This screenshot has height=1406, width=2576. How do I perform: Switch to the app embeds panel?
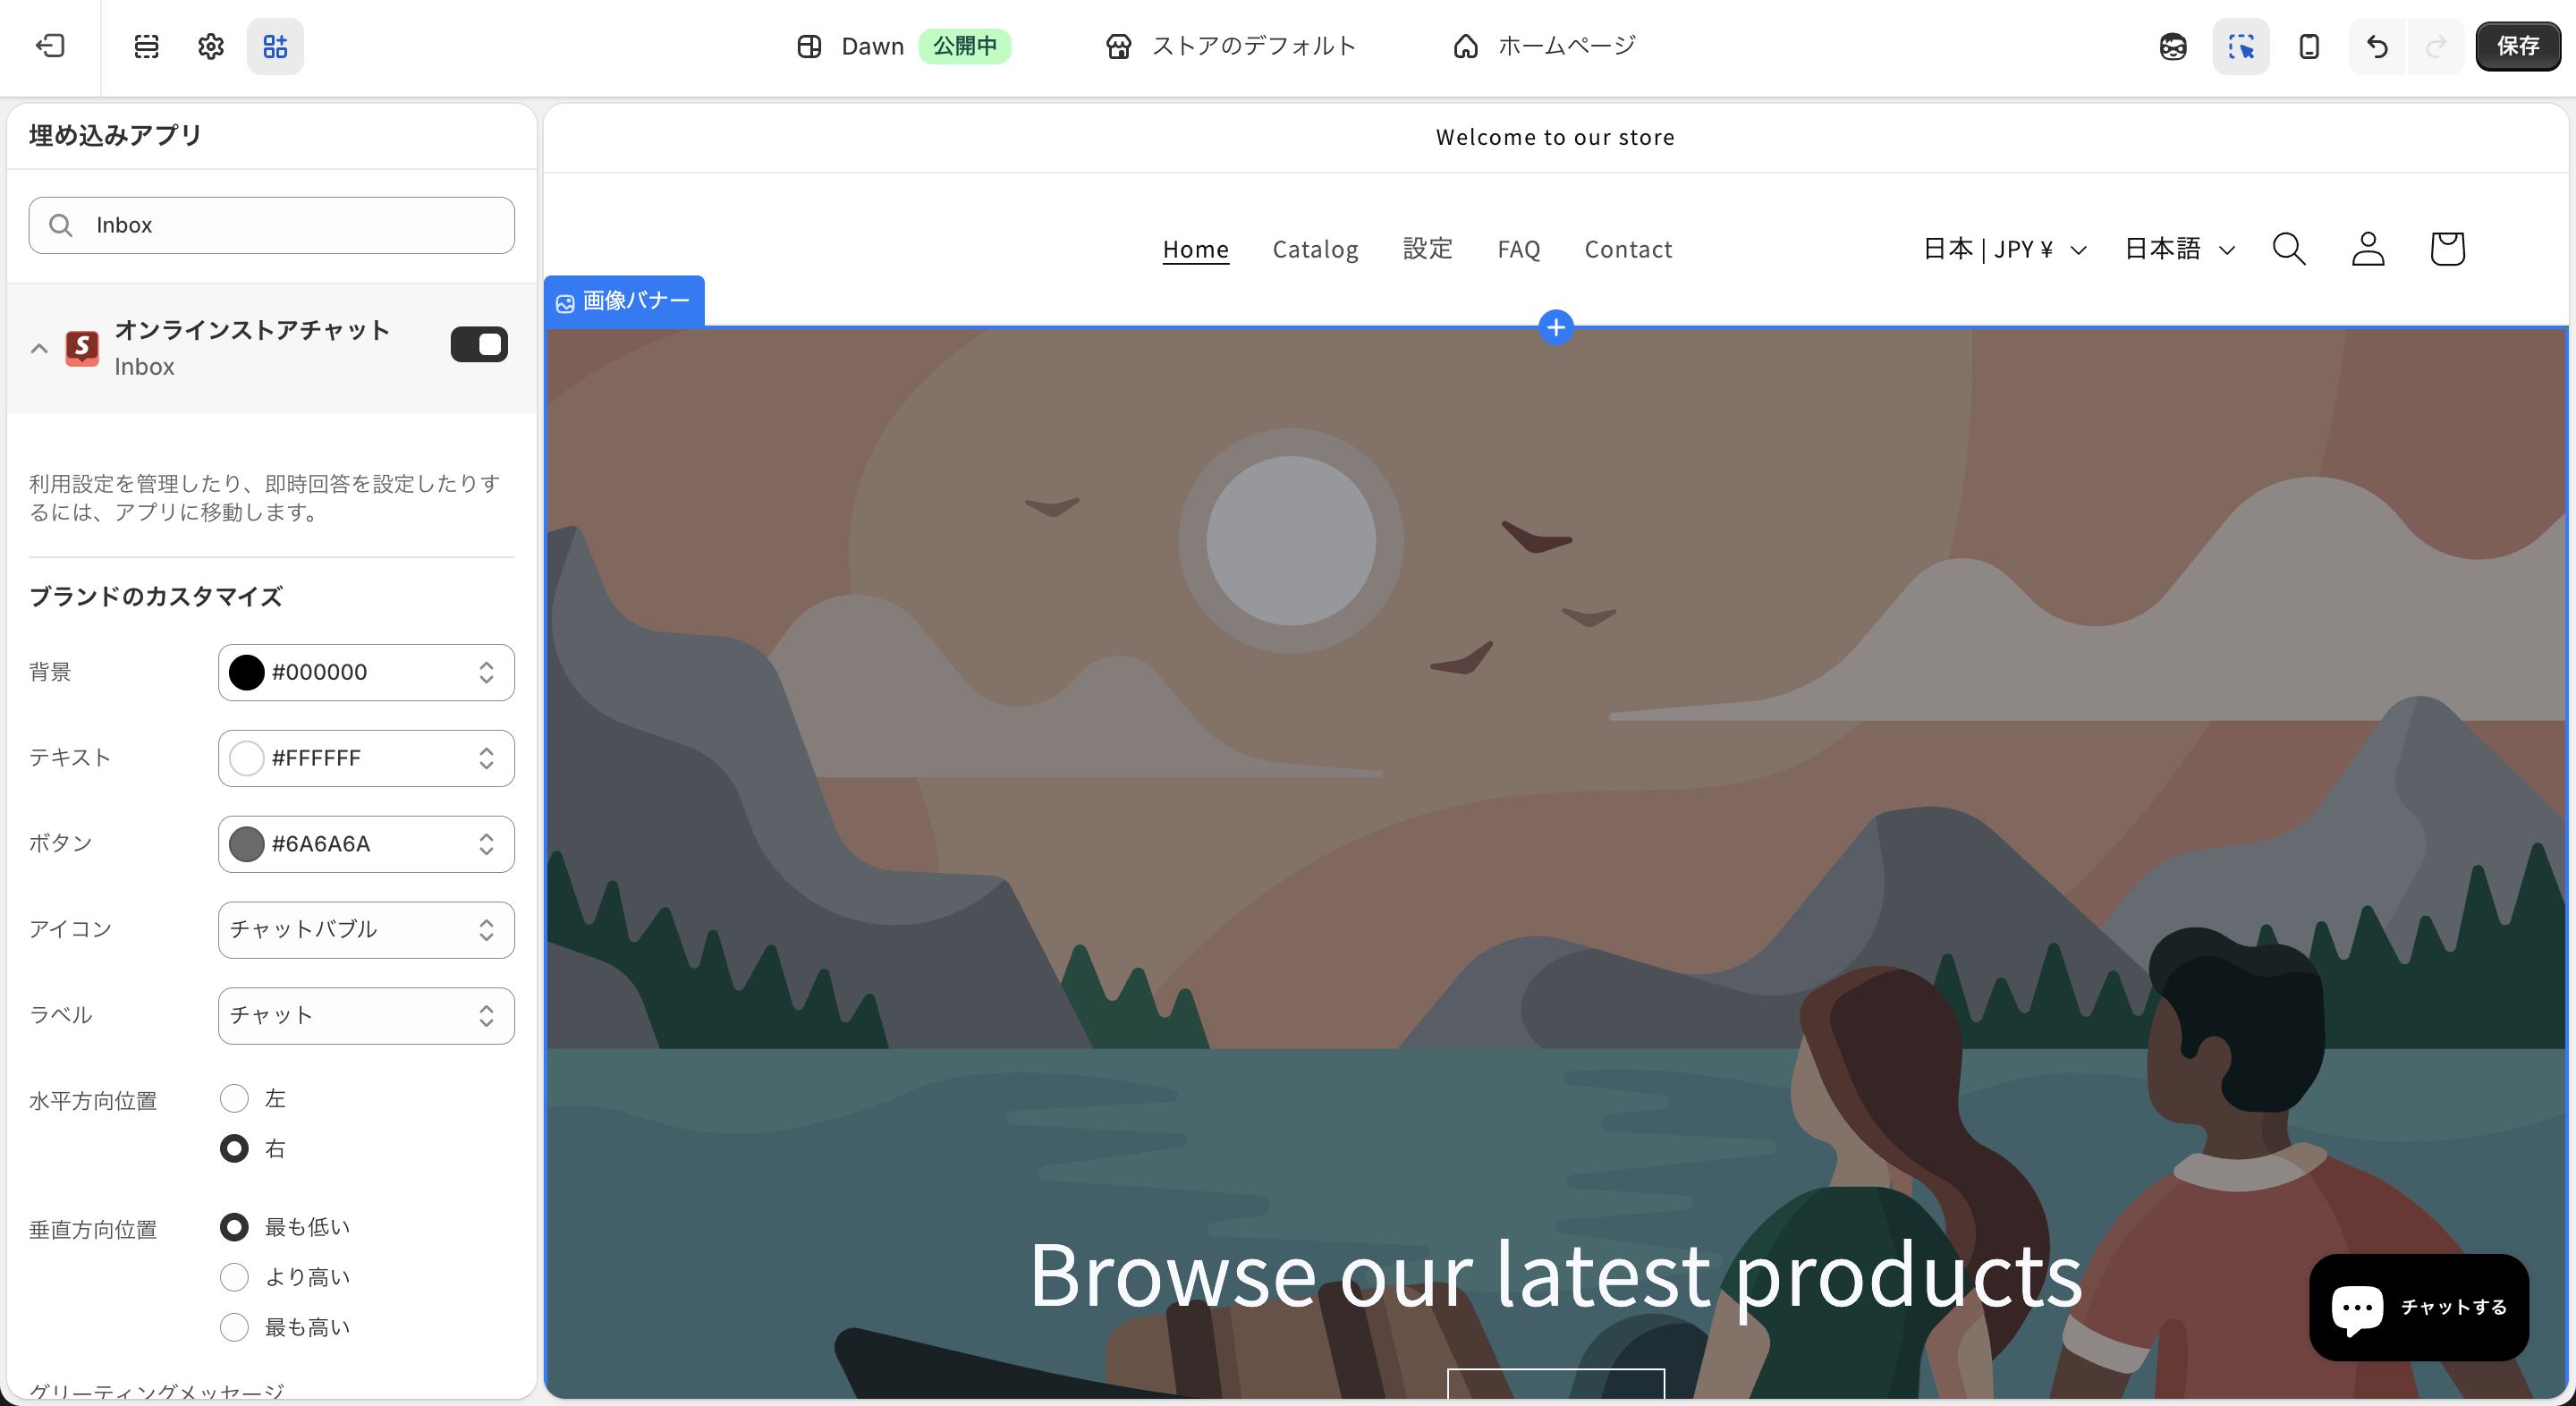pos(275,46)
